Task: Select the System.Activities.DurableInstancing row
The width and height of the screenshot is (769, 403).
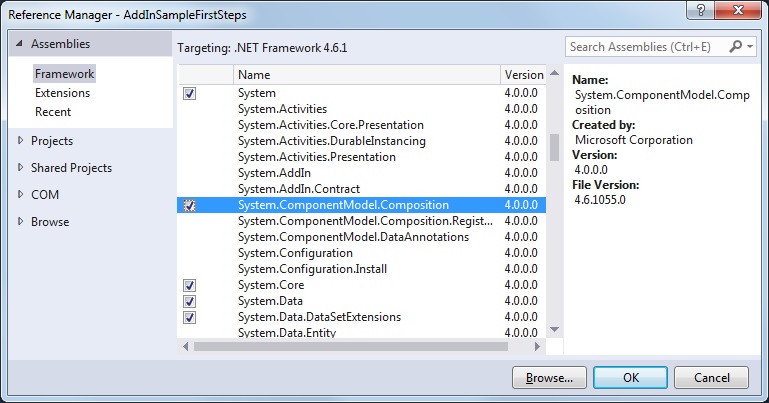Action: (361, 141)
